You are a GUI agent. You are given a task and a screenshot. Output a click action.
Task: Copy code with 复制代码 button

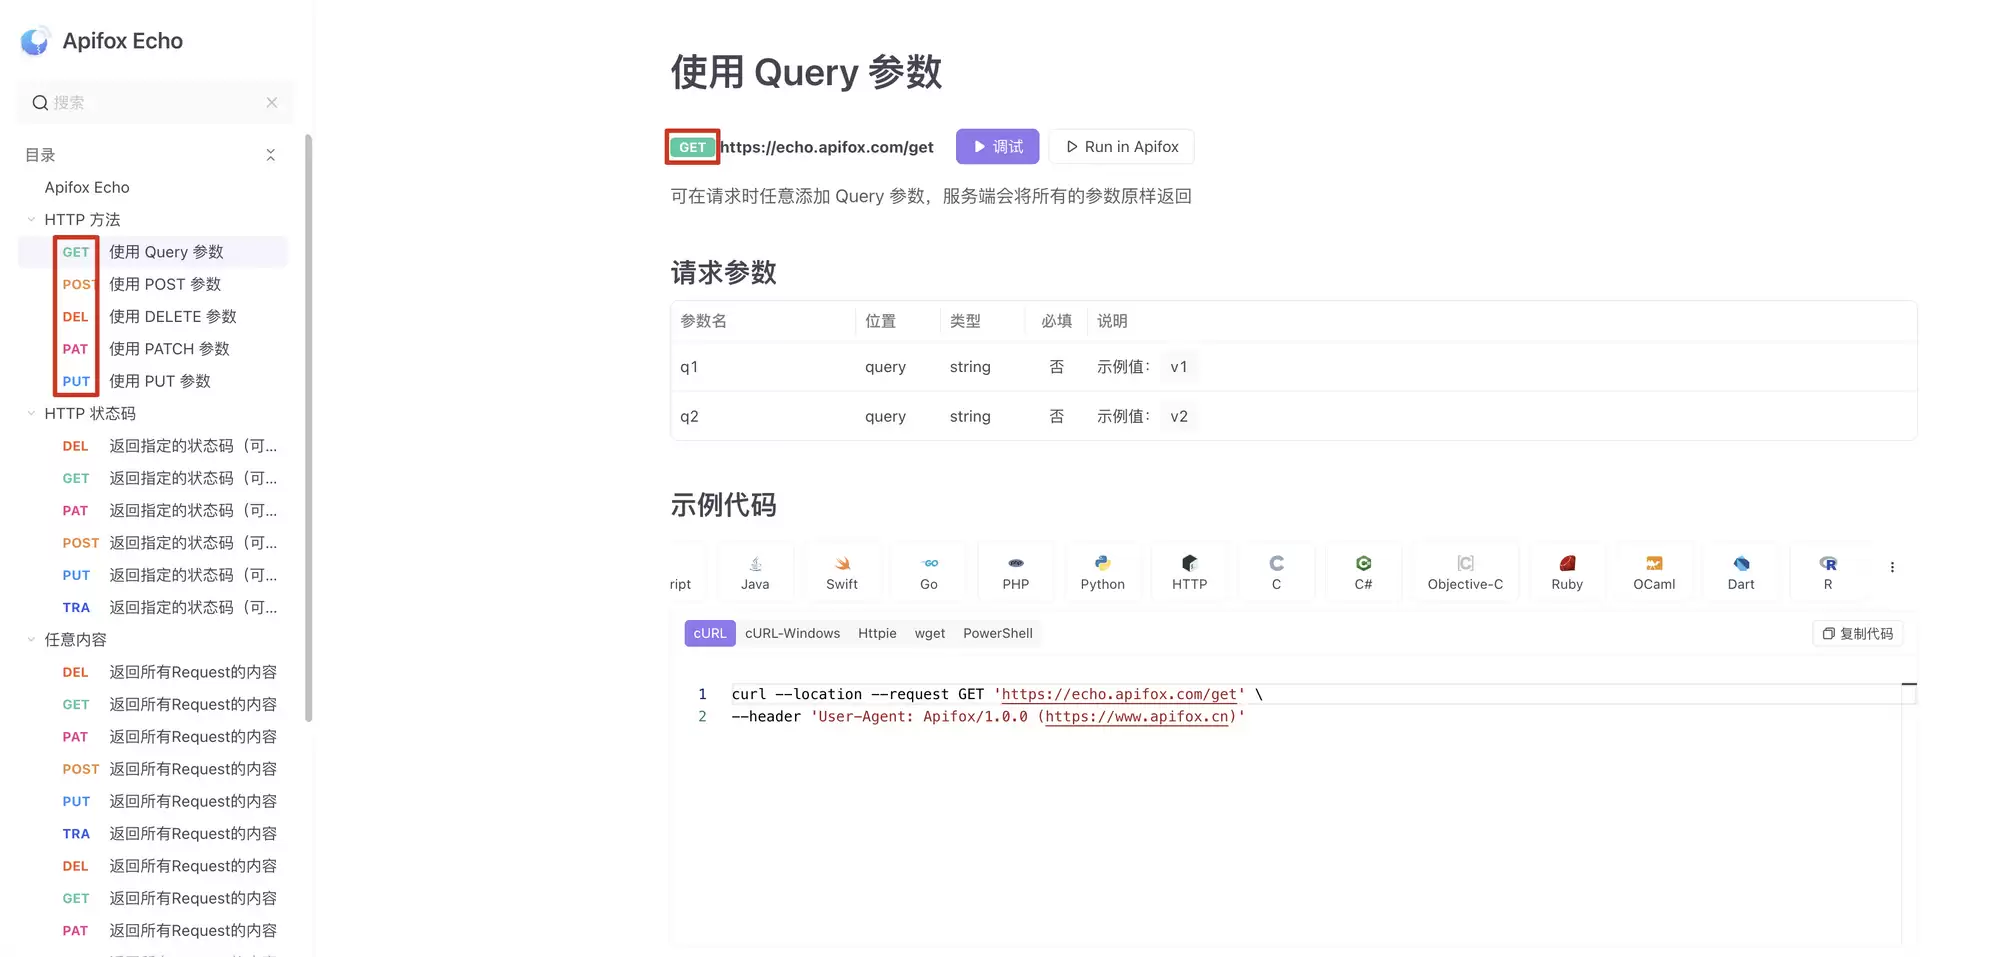pyautogui.click(x=1858, y=634)
